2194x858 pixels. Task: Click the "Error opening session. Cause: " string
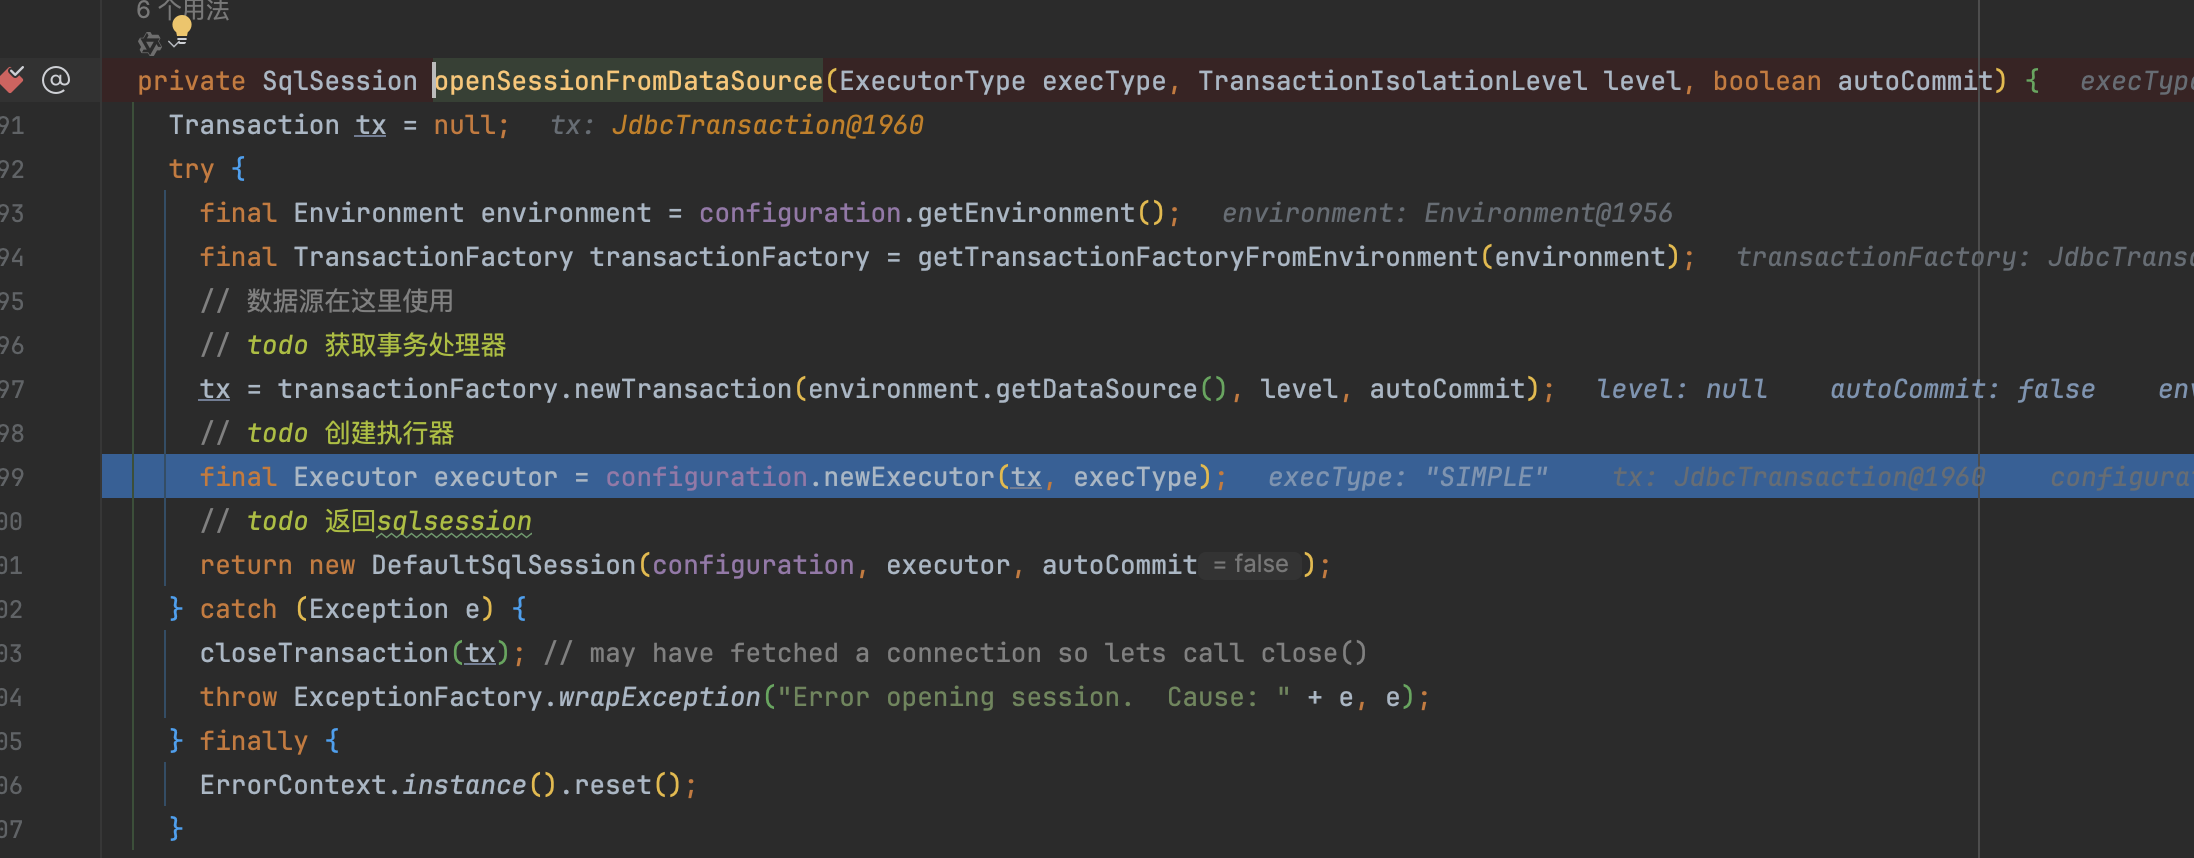click(1034, 697)
